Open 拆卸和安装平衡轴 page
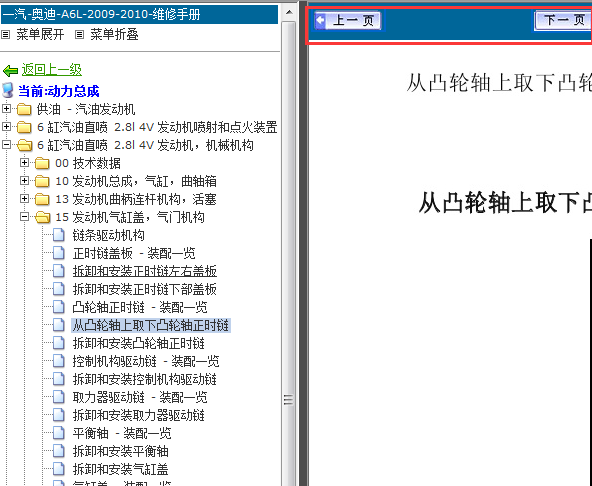The height and width of the screenshot is (486, 592). pyautogui.click(x=120, y=452)
